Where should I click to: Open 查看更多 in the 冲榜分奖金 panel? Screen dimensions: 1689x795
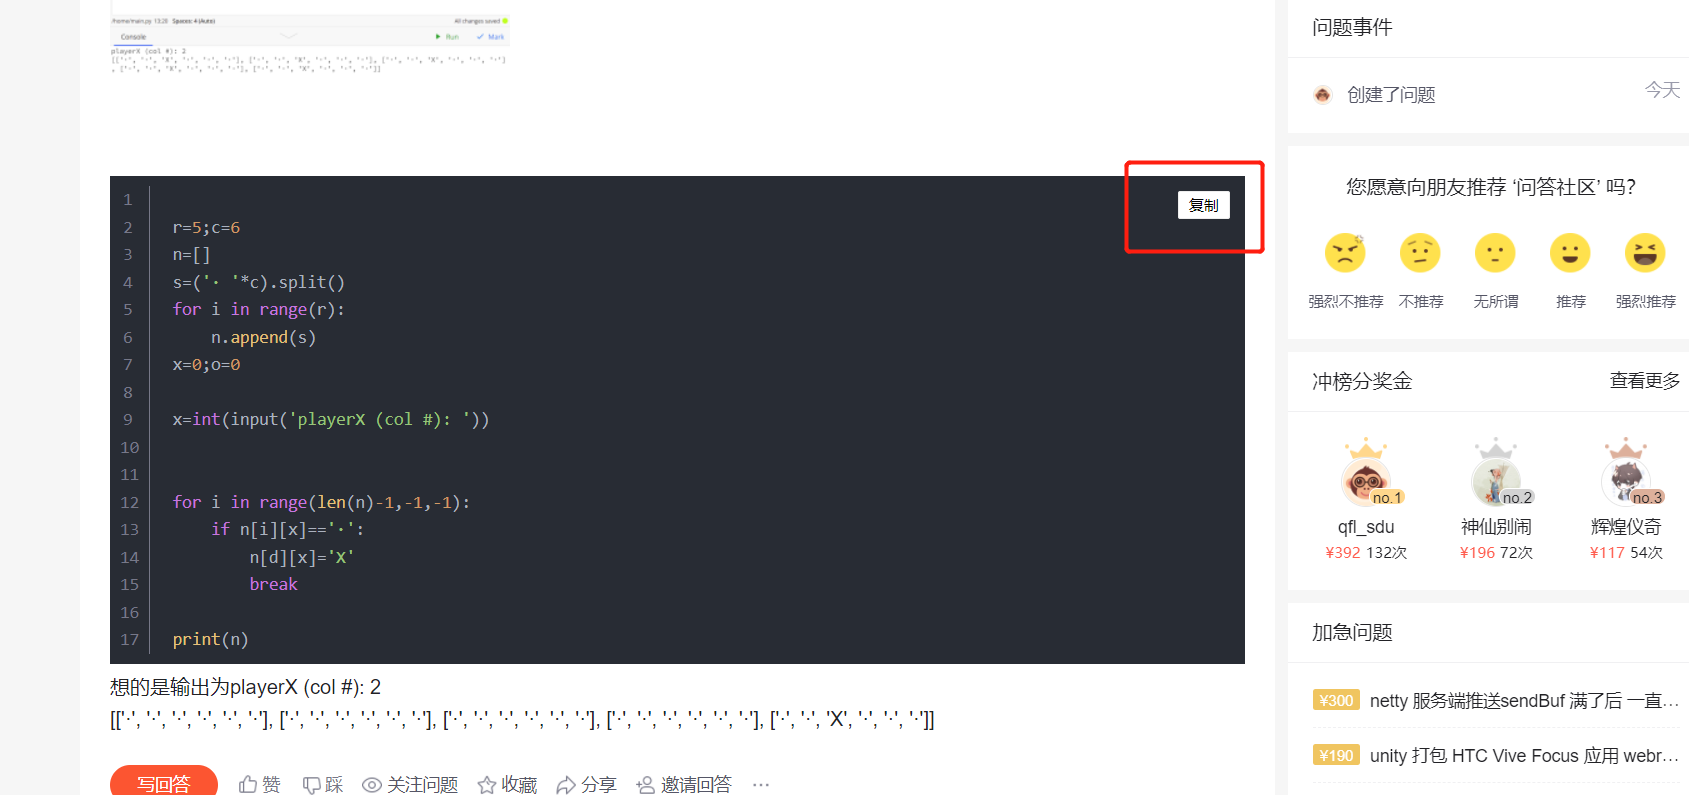pos(1645,381)
